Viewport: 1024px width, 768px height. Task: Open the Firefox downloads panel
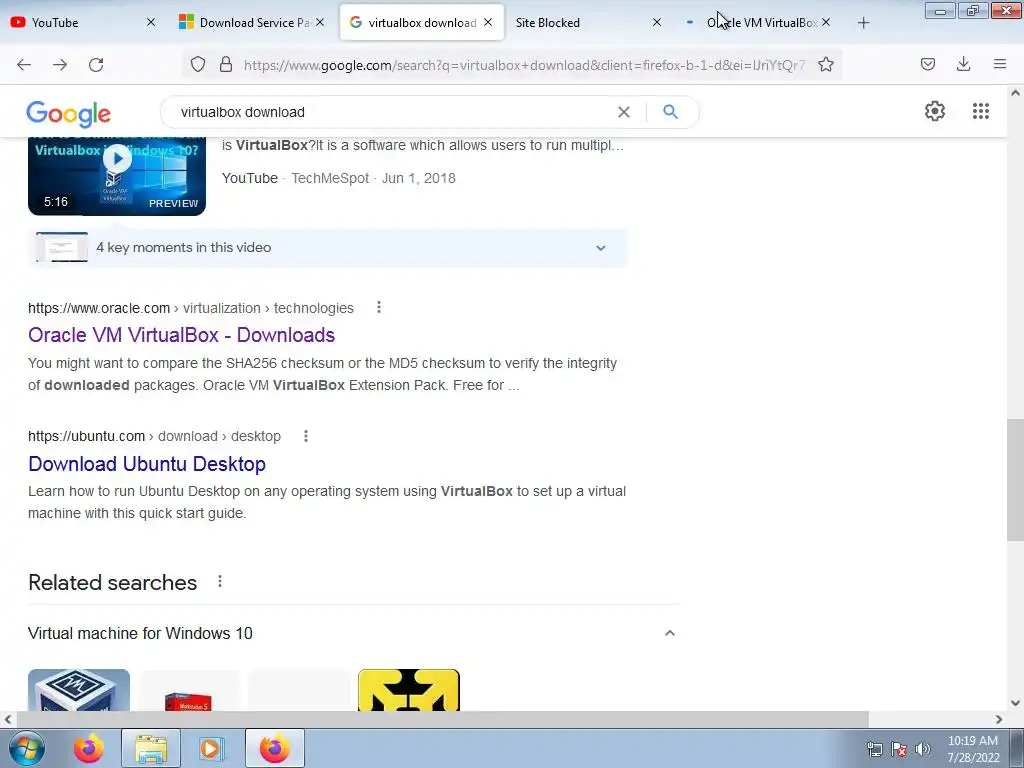coord(963,64)
